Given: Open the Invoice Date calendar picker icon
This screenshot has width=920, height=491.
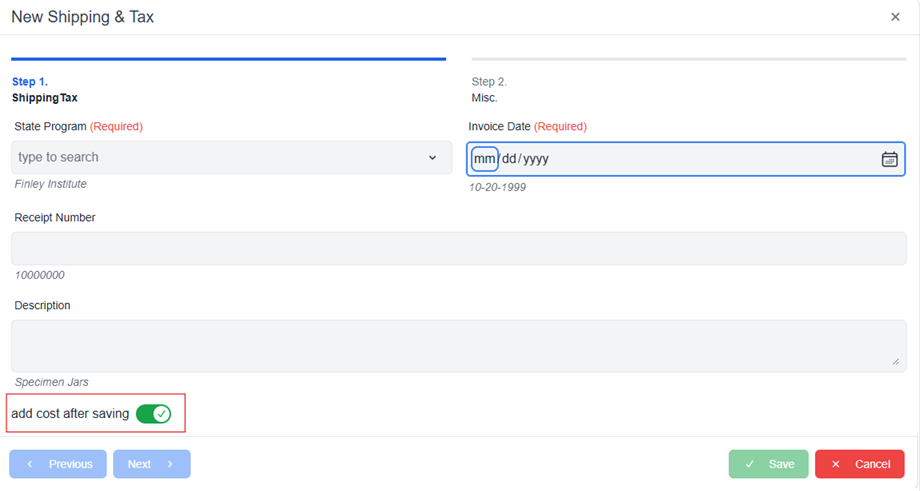Looking at the screenshot, I should click(889, 159).
